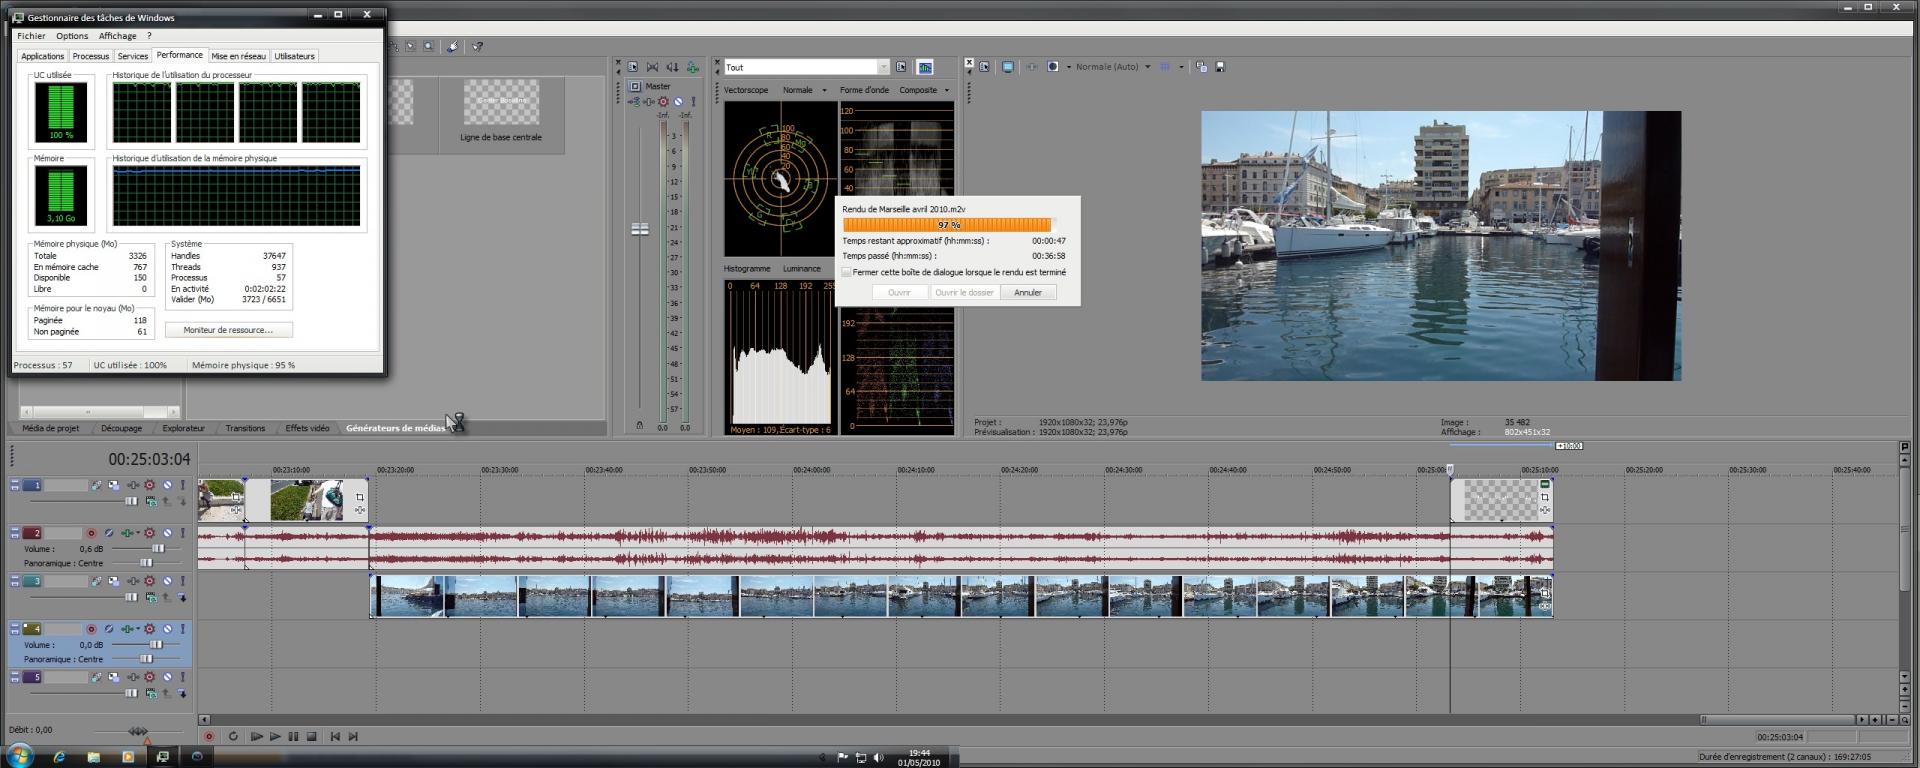This screenshot has width=1920, height=768.
Task: Open track 4 automation mode dropdown arrow
Action: coord(138,629)
